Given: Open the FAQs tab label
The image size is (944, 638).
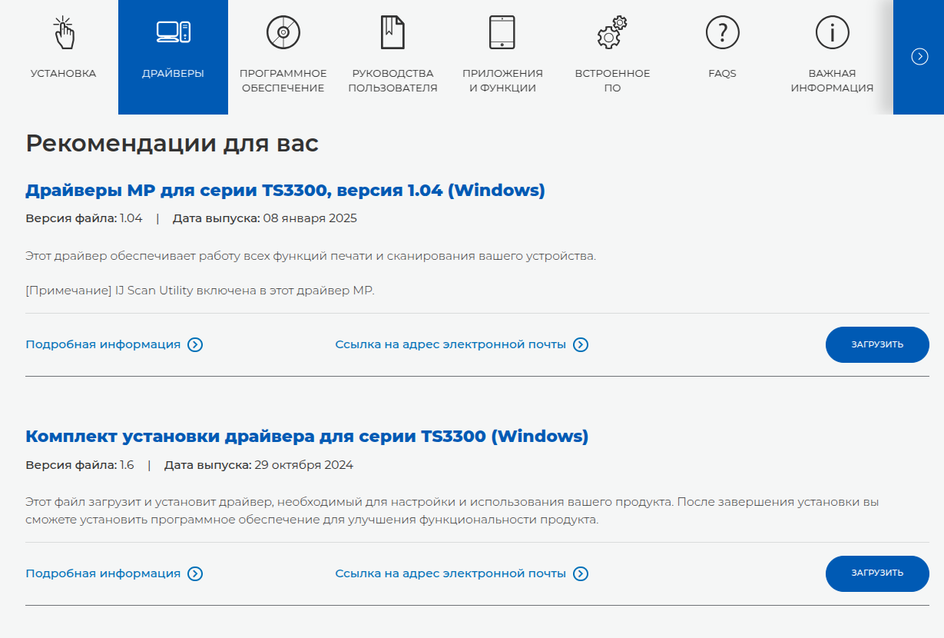Looking at the screenshot, I should 722,73.
